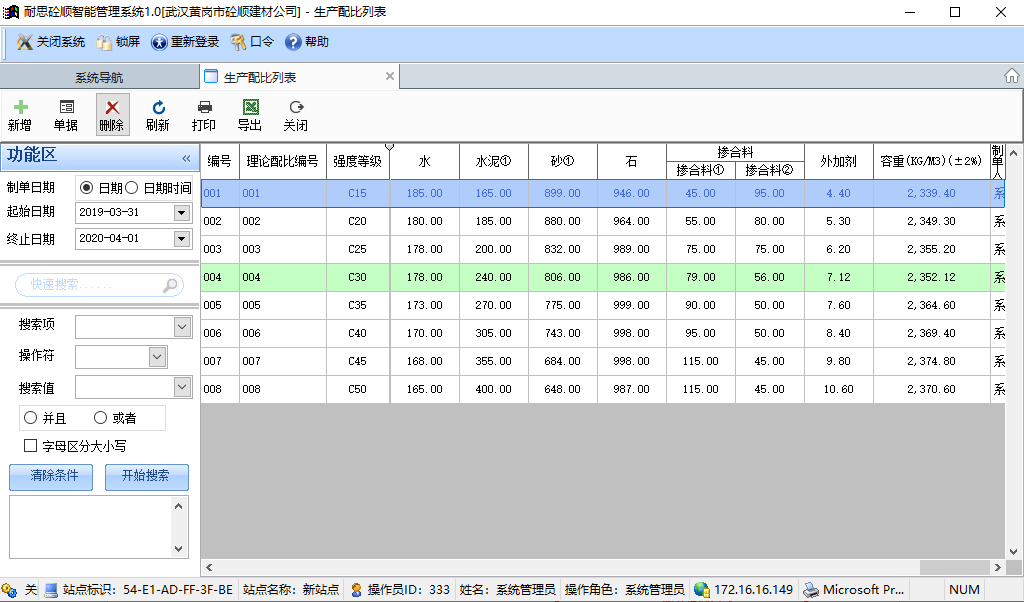Viewport: 1024px width, 602px height.
Task: Export data with 导出 Excel icon
Action: tap(250, 107)
